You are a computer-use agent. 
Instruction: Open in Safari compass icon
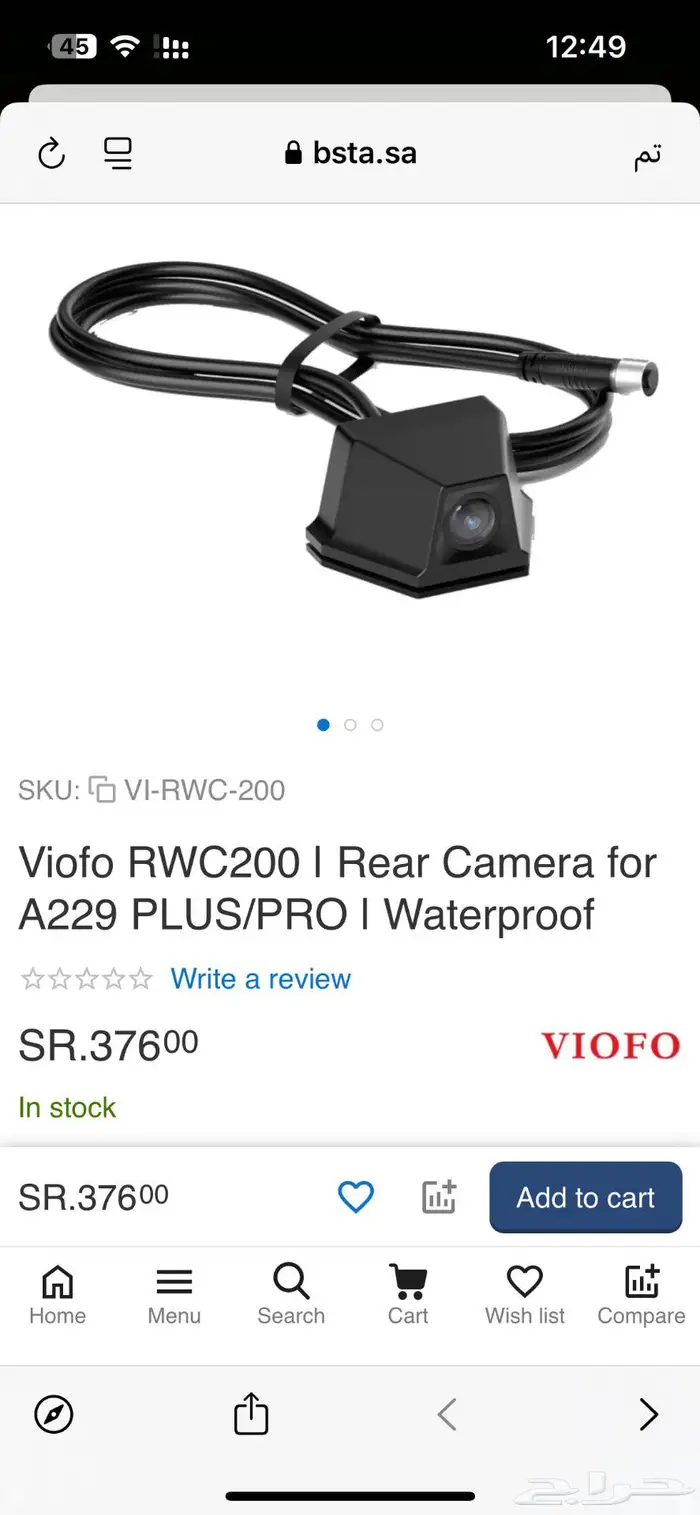[53, 1415]
